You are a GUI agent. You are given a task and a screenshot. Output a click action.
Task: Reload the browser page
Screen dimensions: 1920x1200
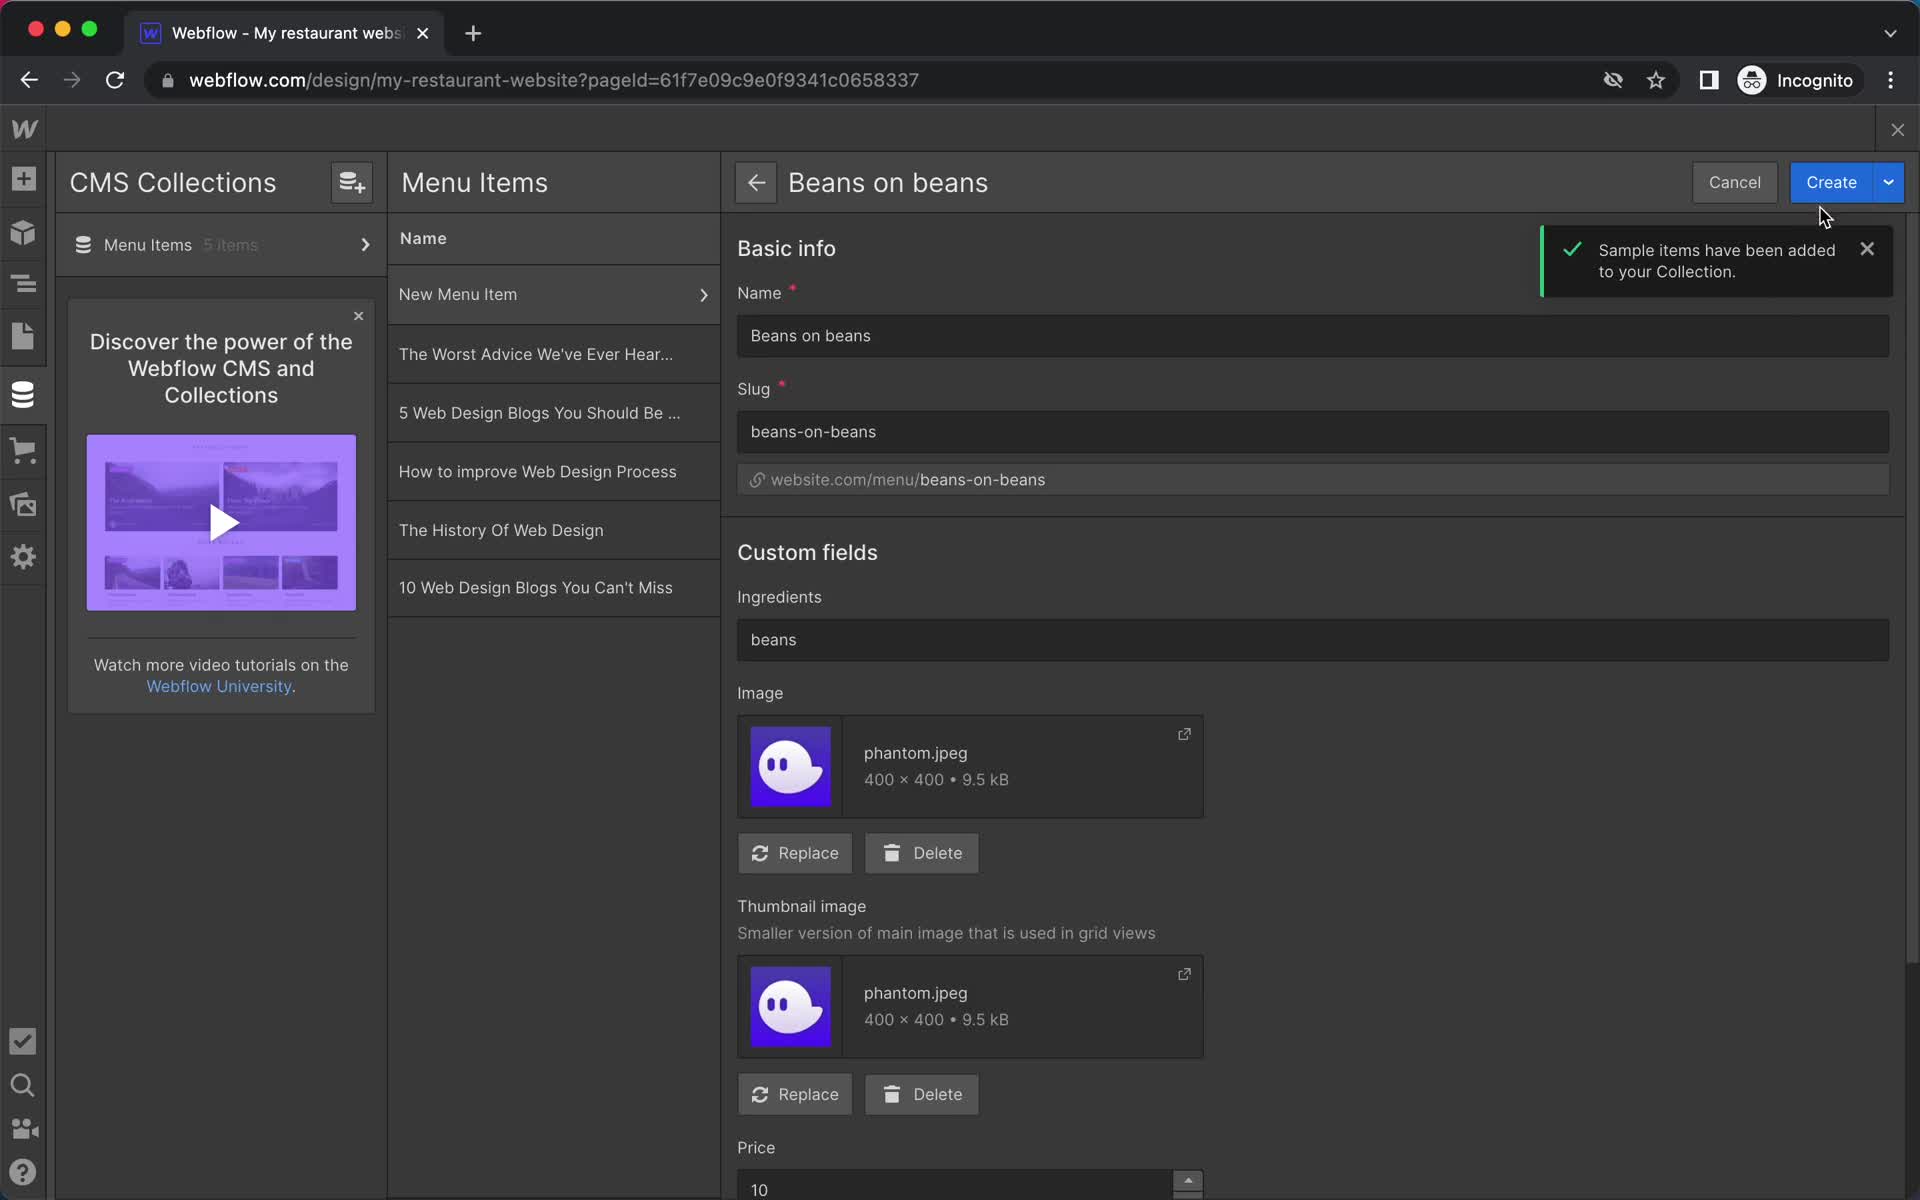(115, 80)
